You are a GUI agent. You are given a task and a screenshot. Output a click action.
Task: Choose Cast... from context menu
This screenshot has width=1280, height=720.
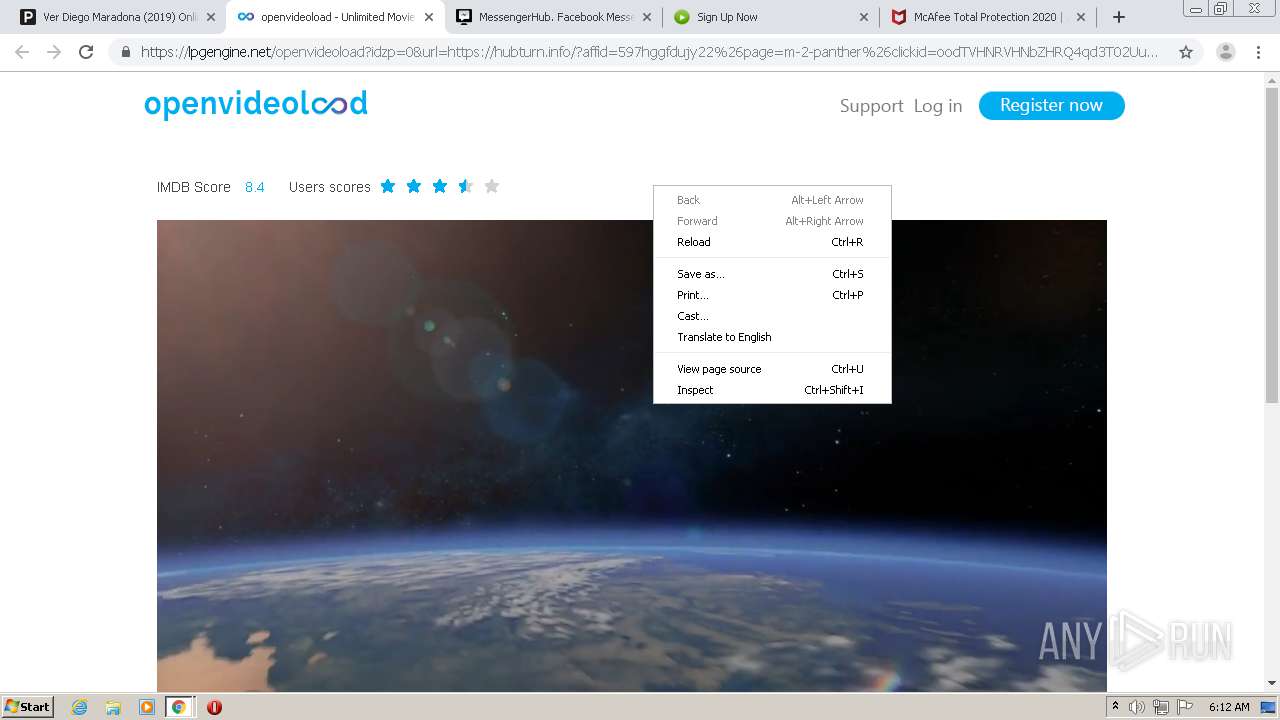tap(772, 316)
